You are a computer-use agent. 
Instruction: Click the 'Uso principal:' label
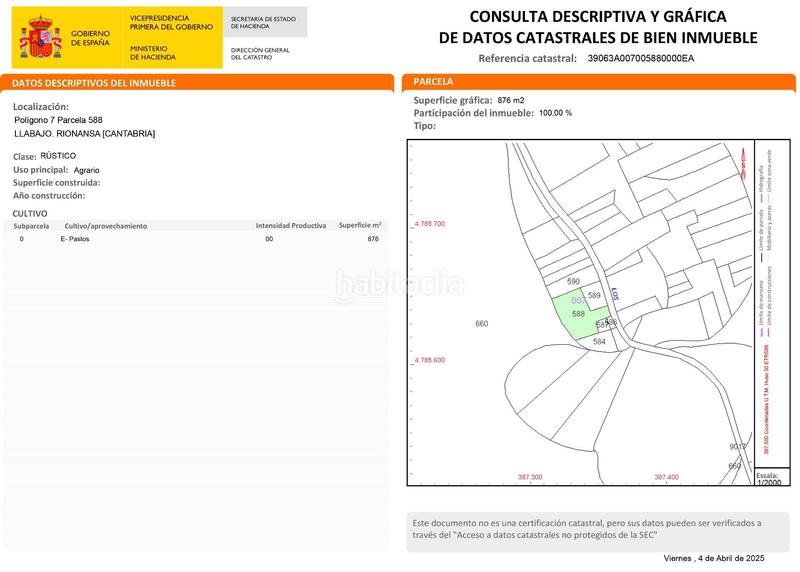[40, 170]
